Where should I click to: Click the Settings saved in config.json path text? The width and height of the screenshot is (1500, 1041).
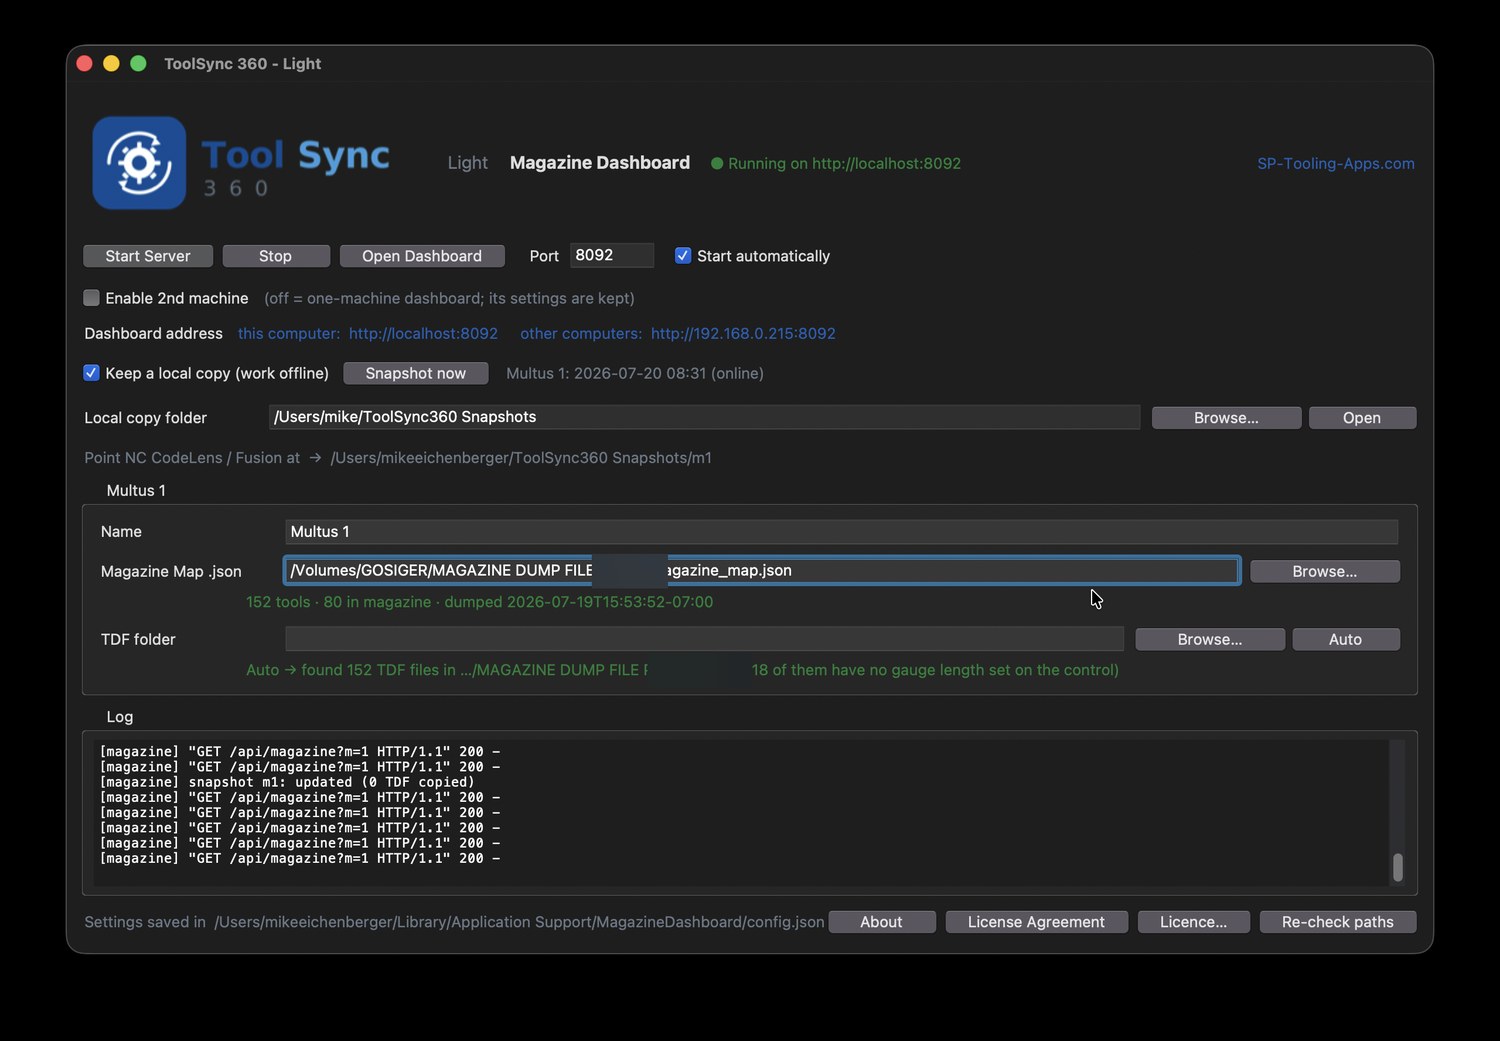[x=454, y=922]
